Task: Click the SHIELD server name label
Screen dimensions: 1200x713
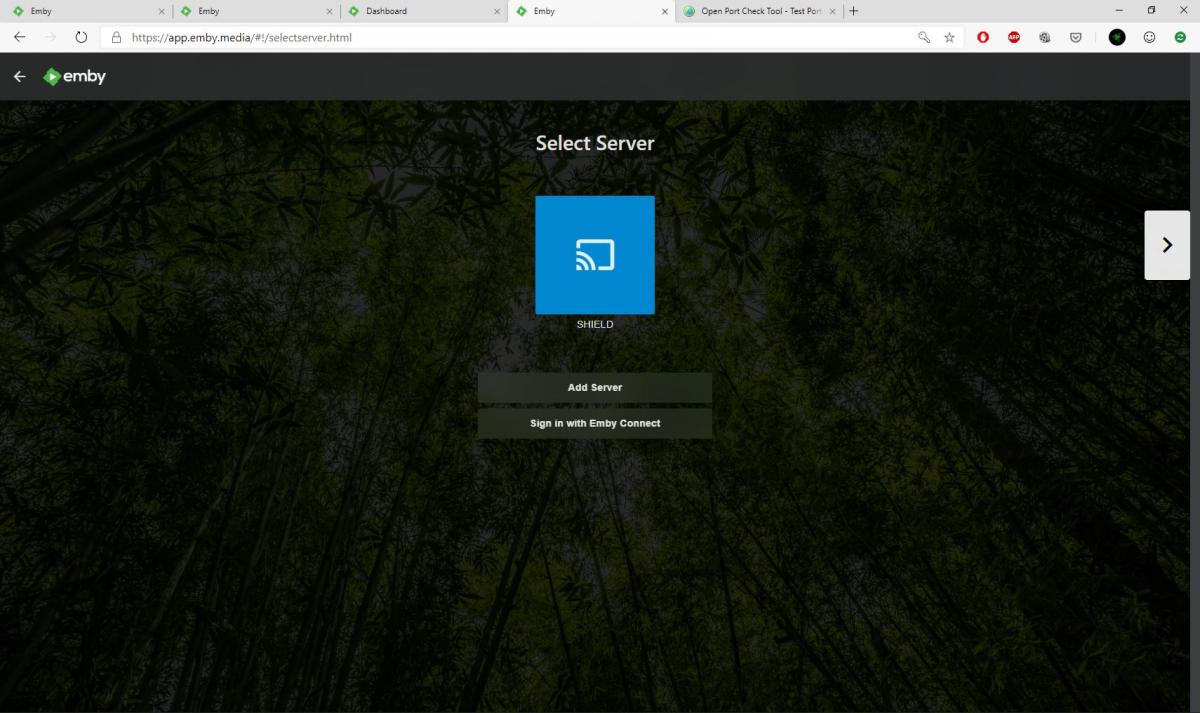Action: [595, 325]
